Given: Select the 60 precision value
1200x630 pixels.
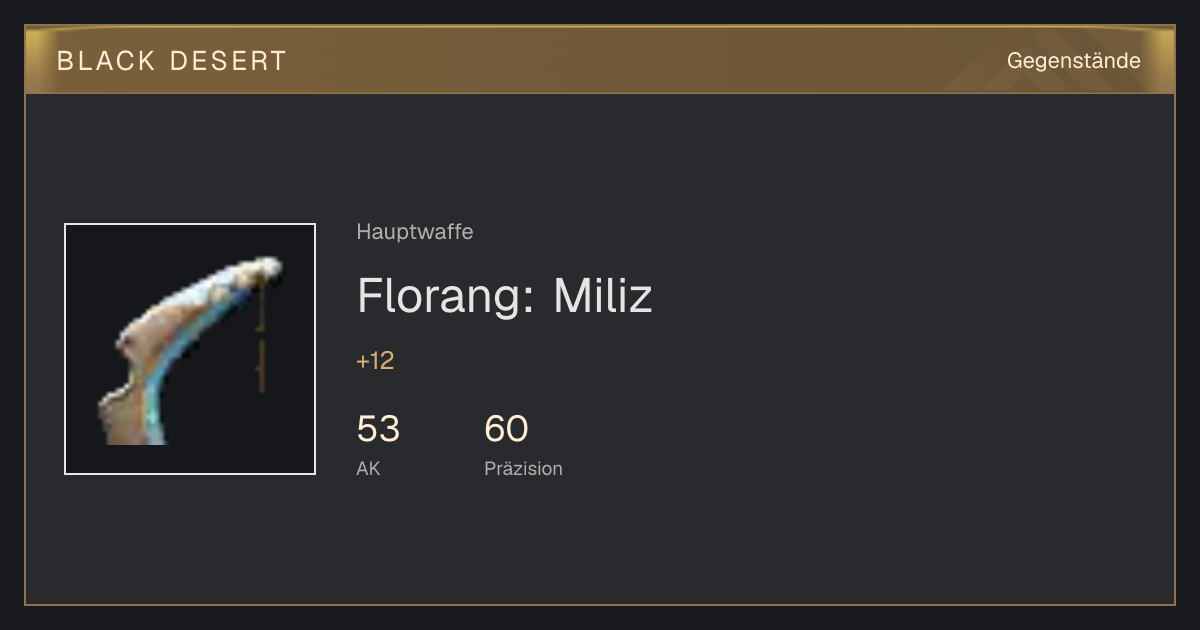Looking at the screenshot, I should coord(506,429).
